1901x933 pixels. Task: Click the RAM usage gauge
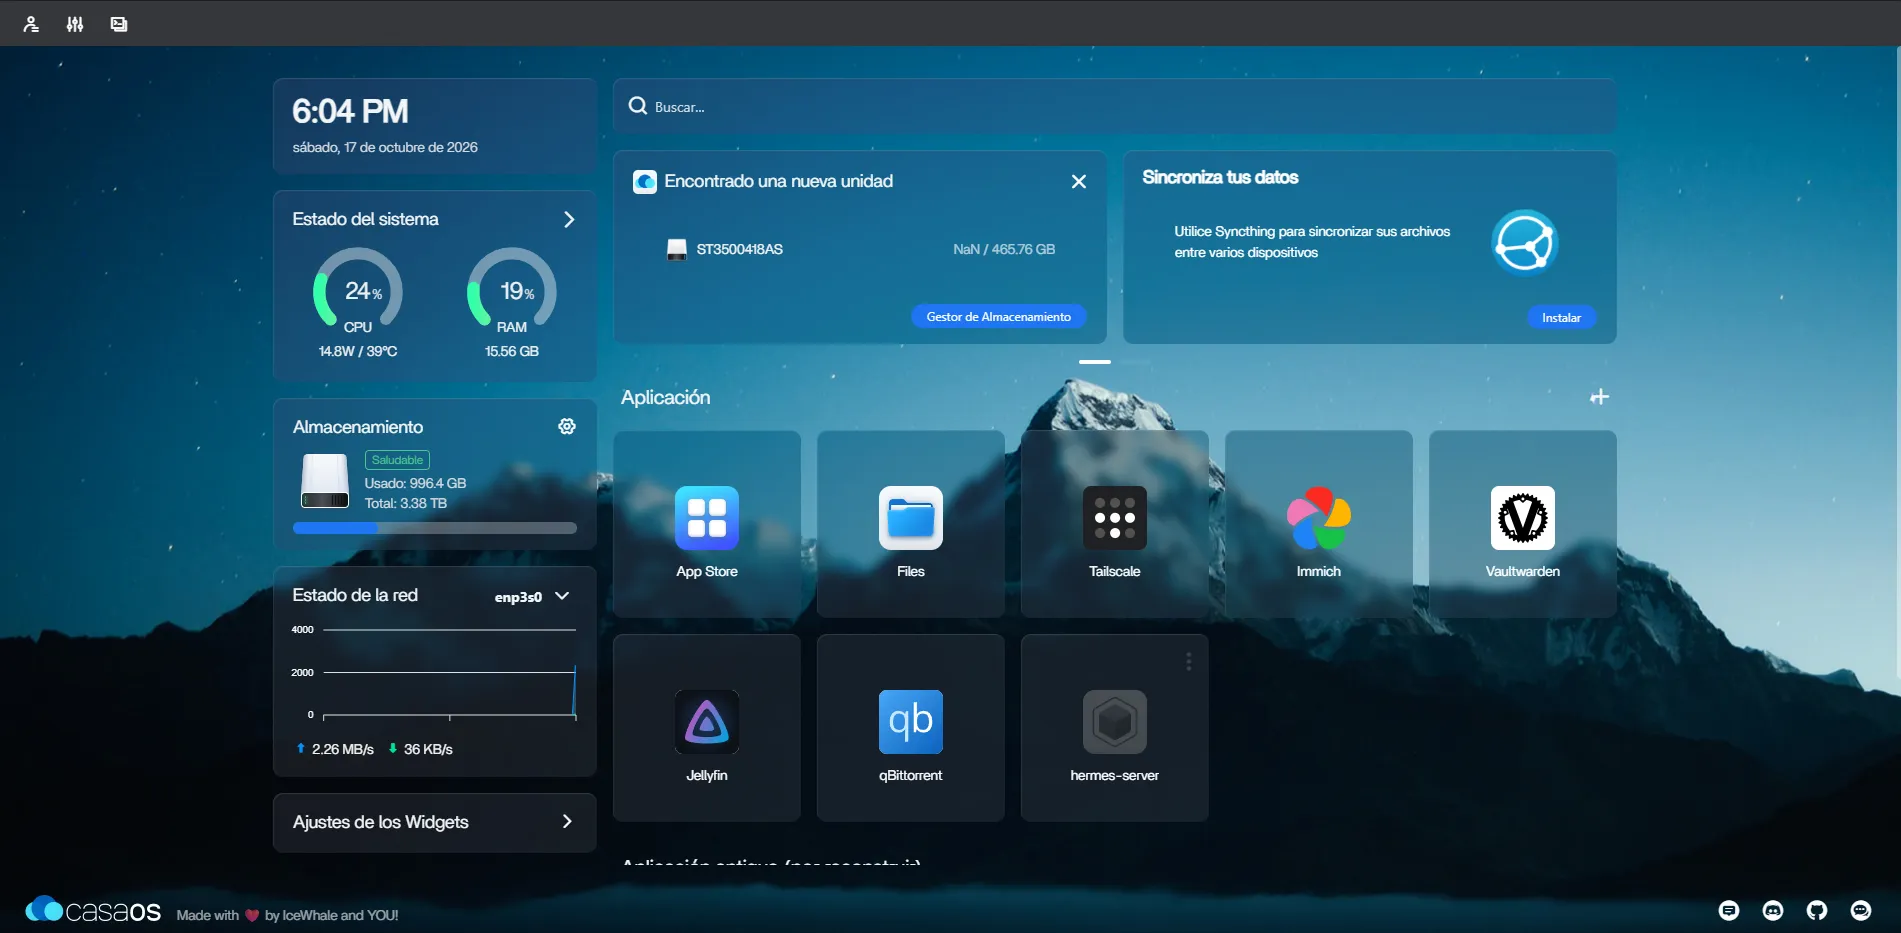click(x=511, y=290)
